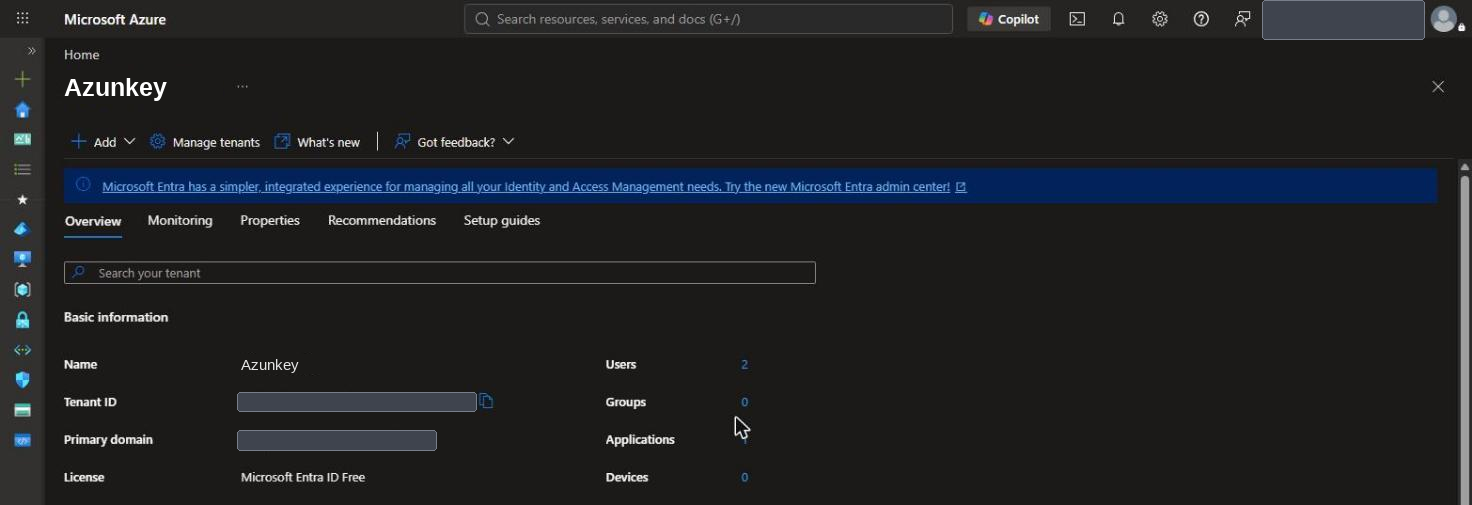Click the Microsoft Azure title link
This screenshot has height=505, width=1472.
(x=115, y=19)
